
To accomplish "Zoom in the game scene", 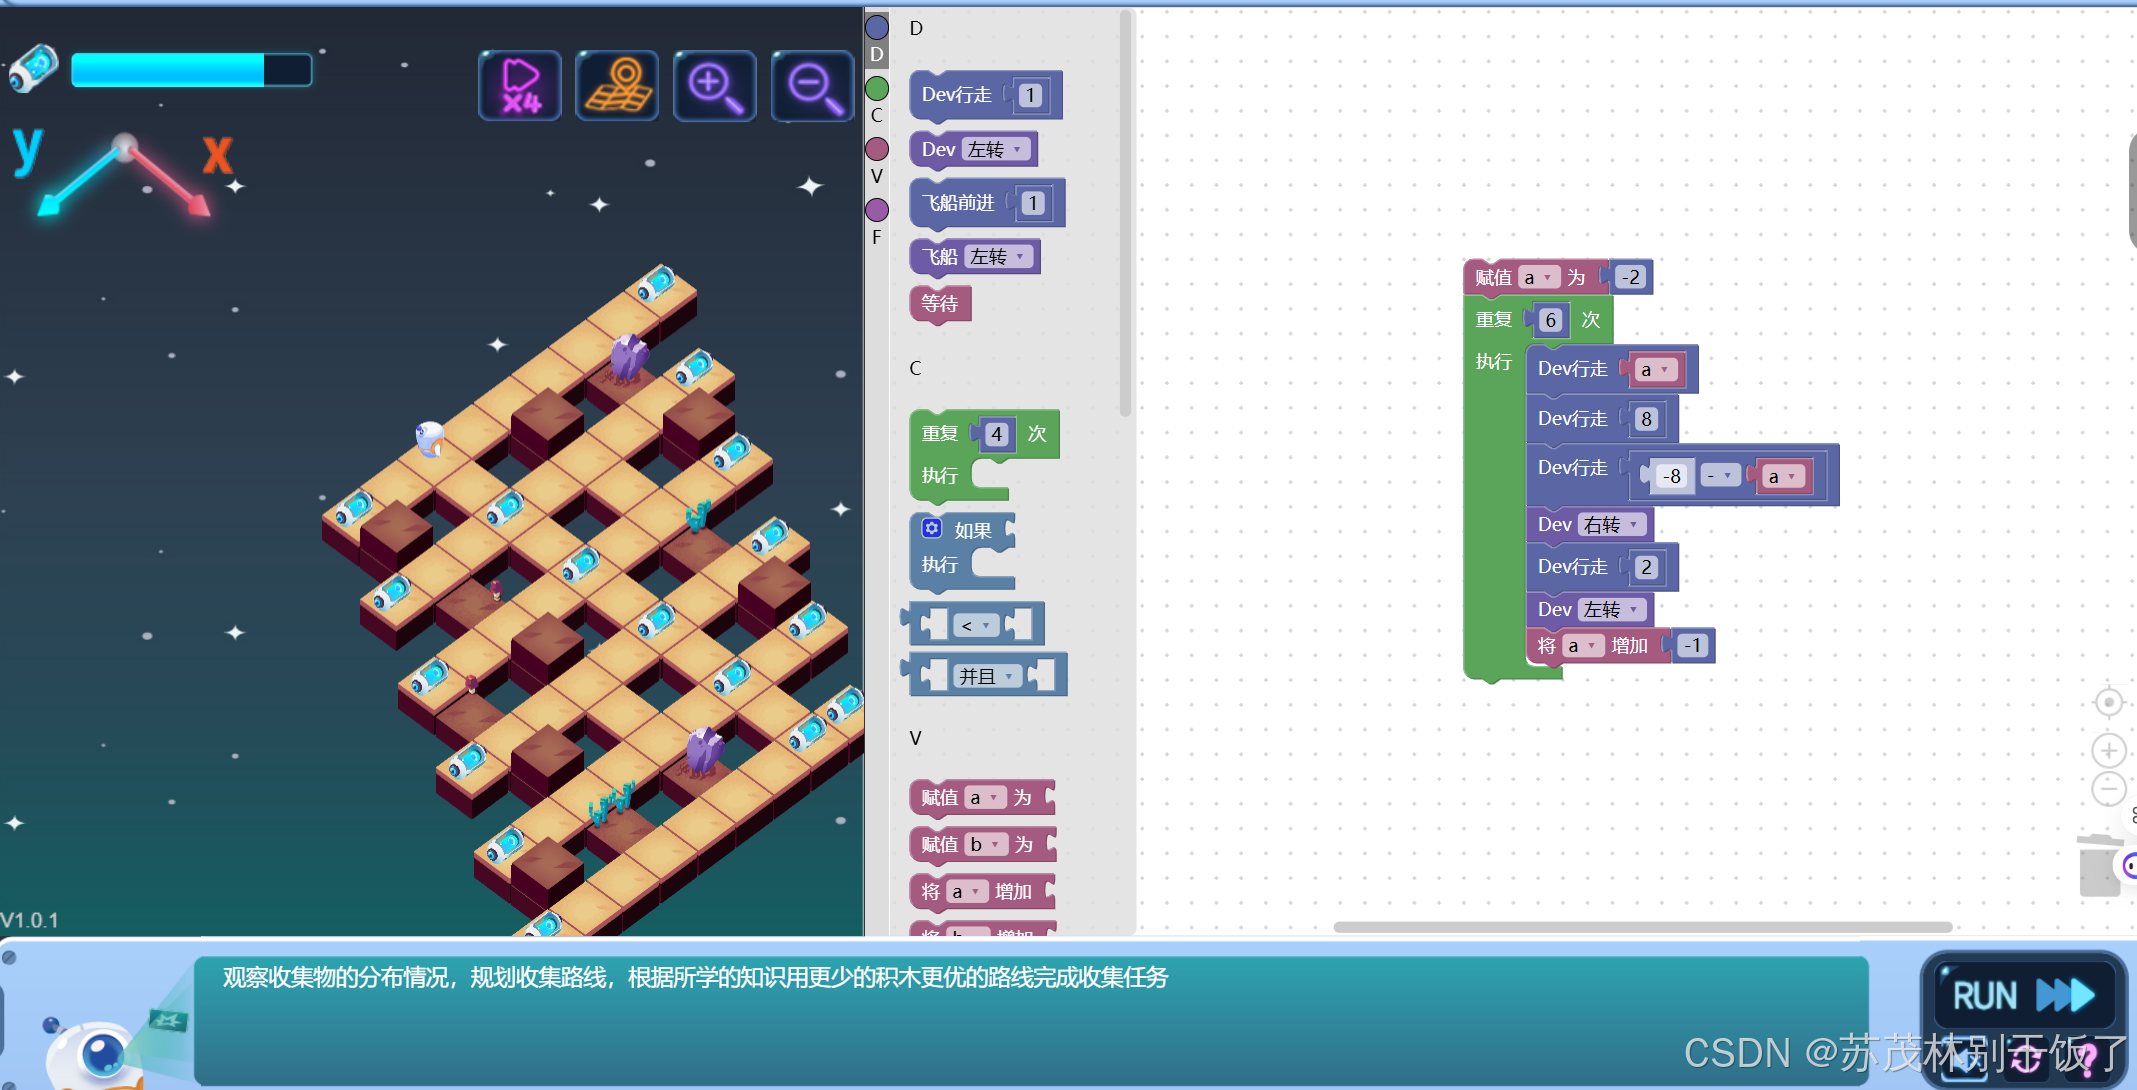I will tap(714, 86).
